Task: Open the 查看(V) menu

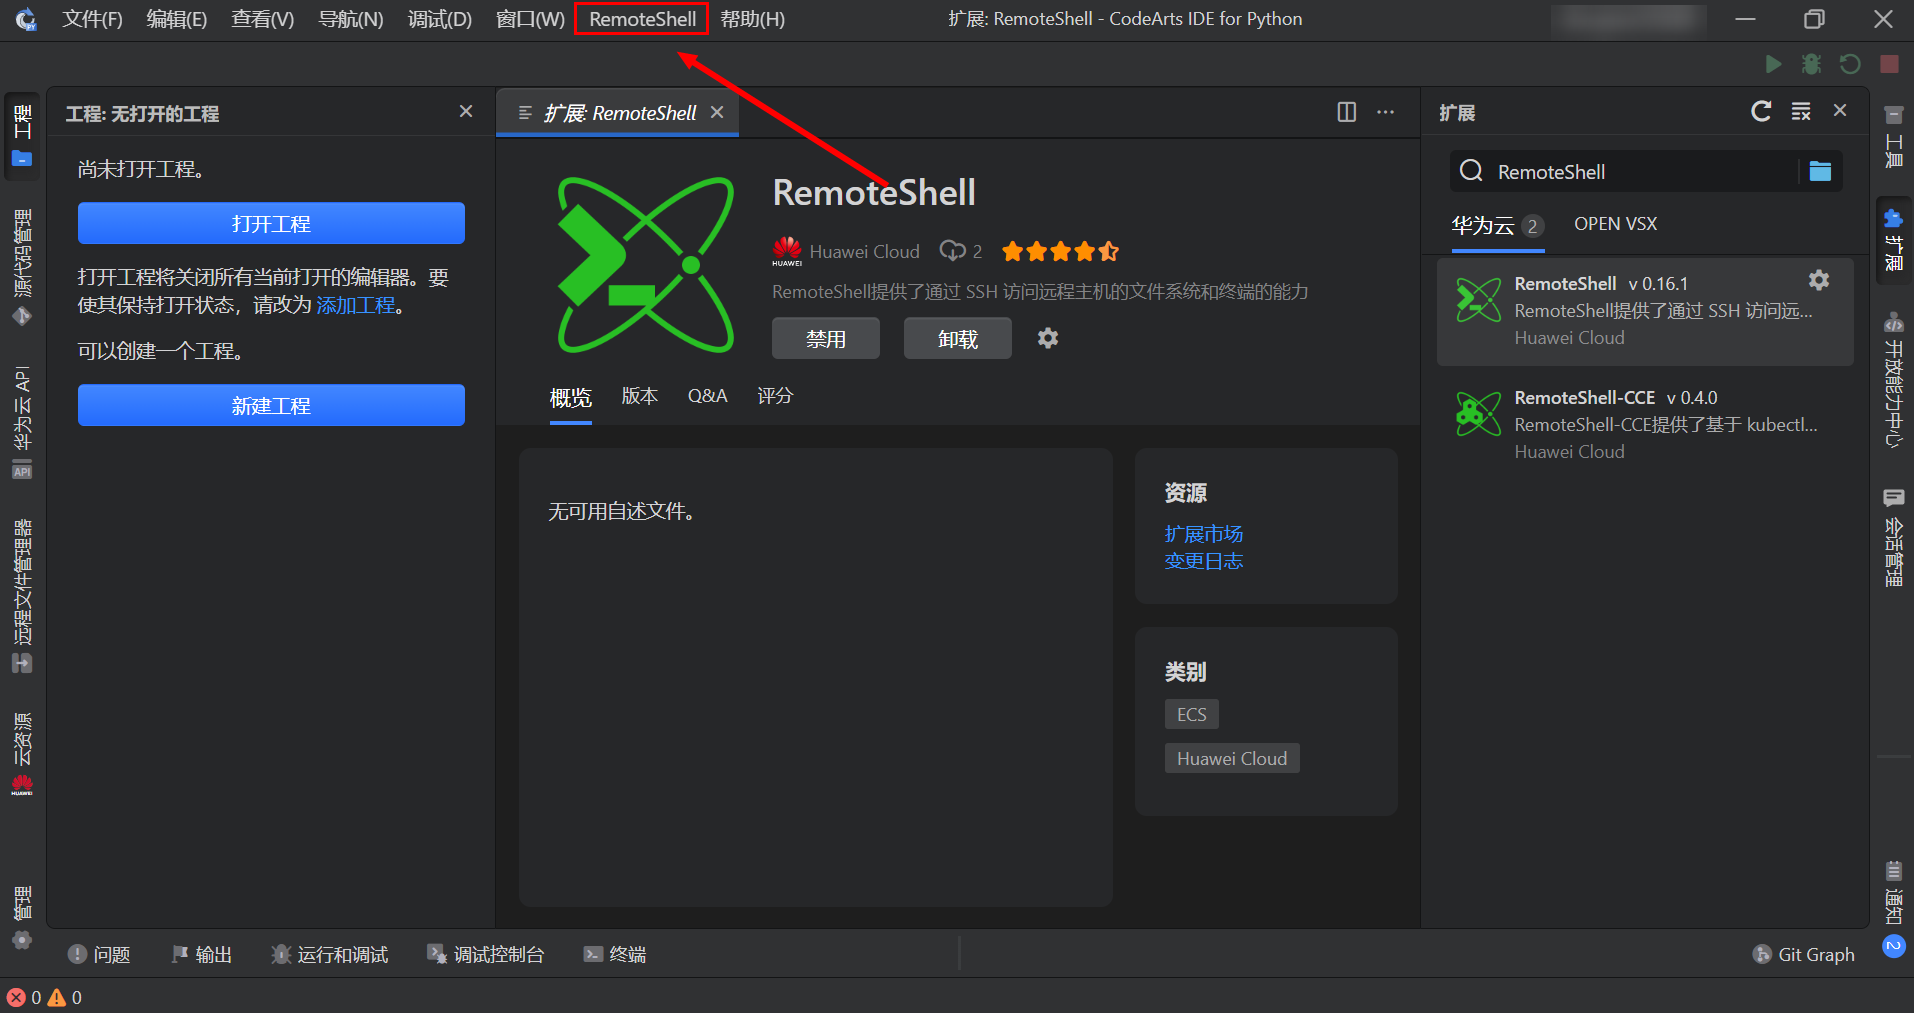Action: 263,19
